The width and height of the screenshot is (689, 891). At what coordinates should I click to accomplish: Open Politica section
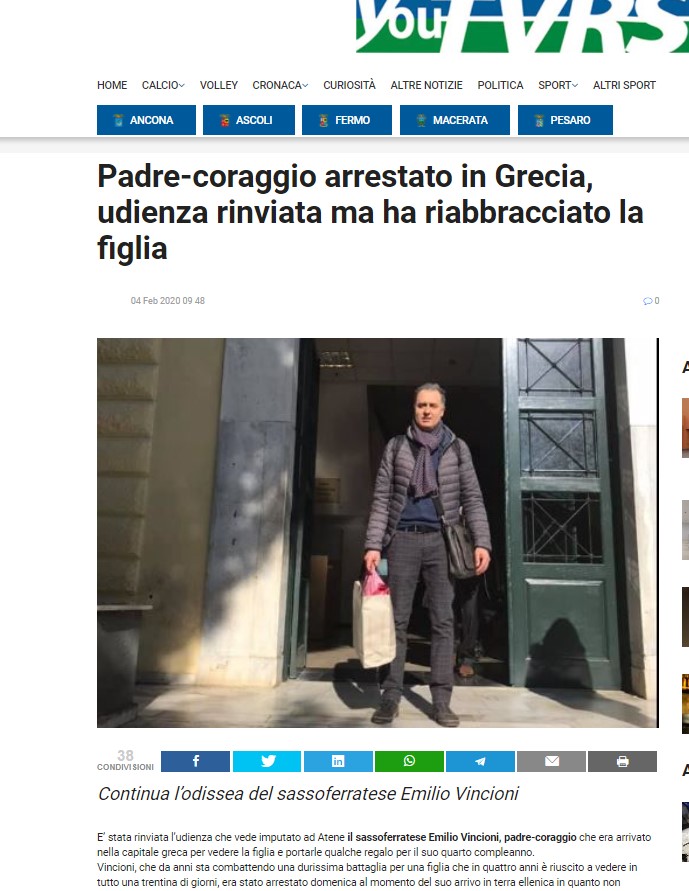(500, 85)
